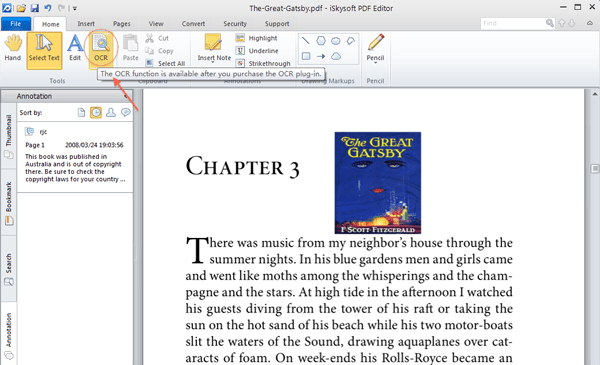This screenshot has height=365, width=600.
Task: Click the annotation text about Australian copyright
Action: coord(75,168)
